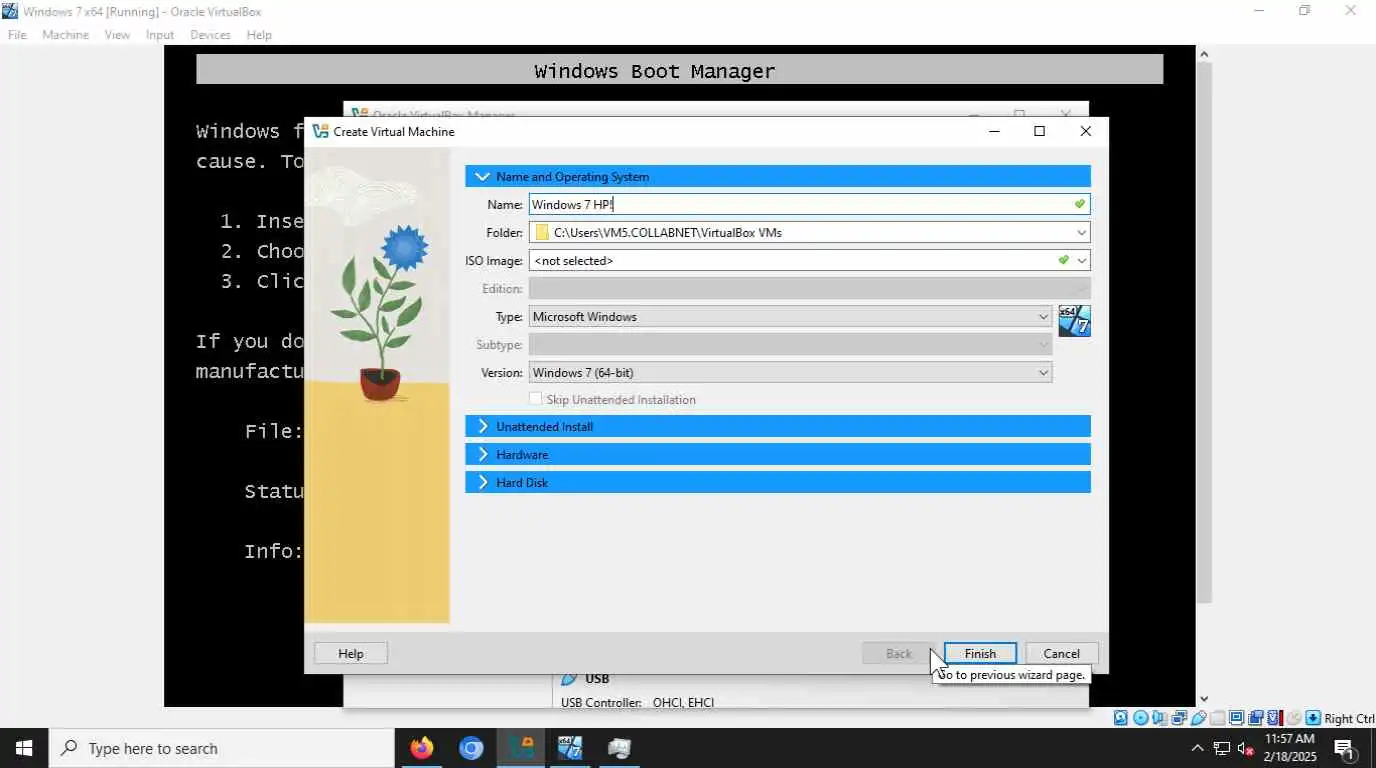The width and height of the screenshot is (1376, 768).
Task: Click the network adapters status icon
Action: (x=1179, y=718)
